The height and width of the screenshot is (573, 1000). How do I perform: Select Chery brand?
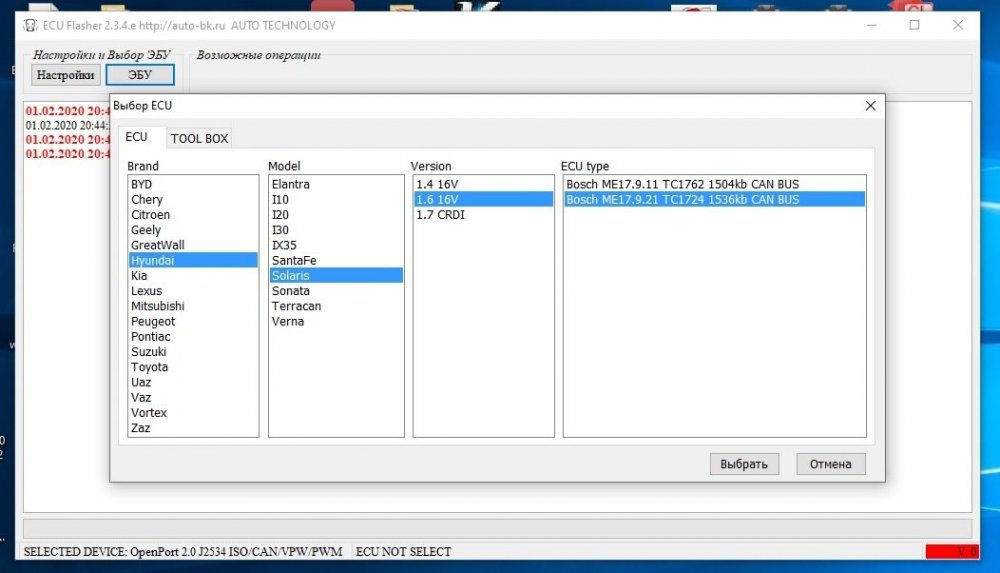pyautogui.click(x=193, y=200)
